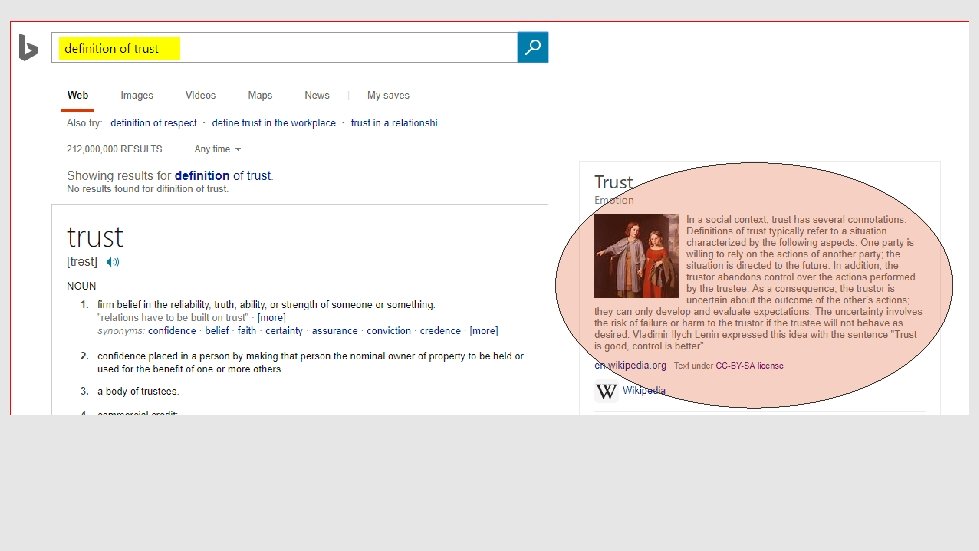The width and height of the screenshot is (979, 551).
Task: Open the Videos tab
Action: (200, 95)
